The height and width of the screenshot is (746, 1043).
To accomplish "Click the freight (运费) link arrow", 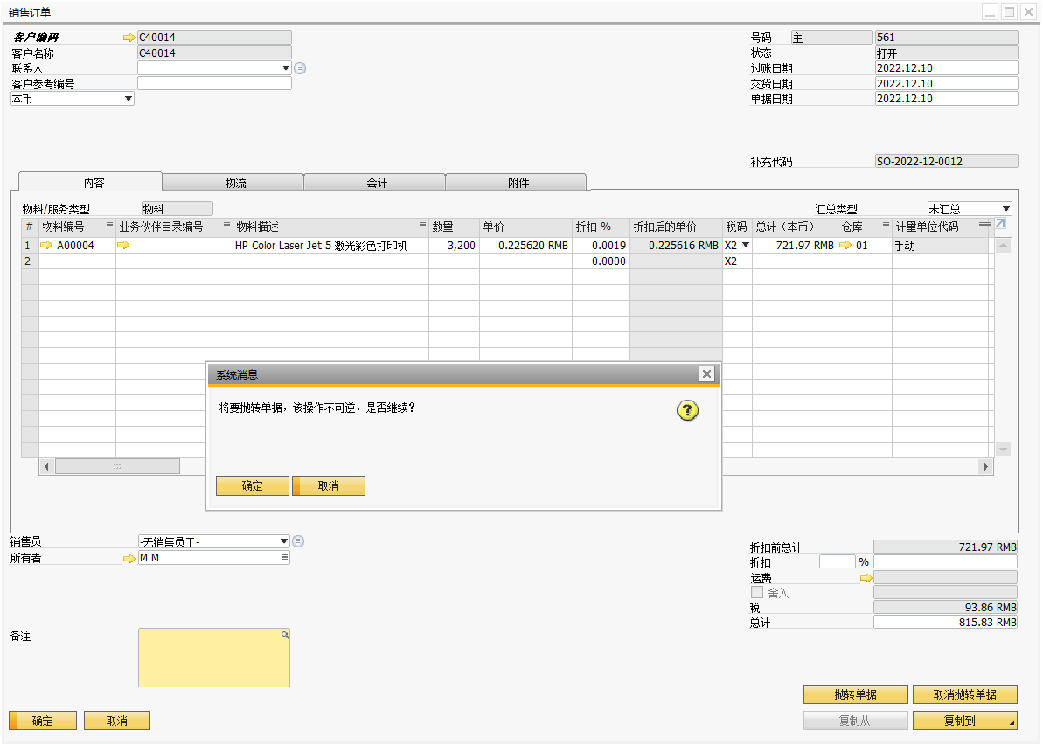I will click(x=866, y=578).
